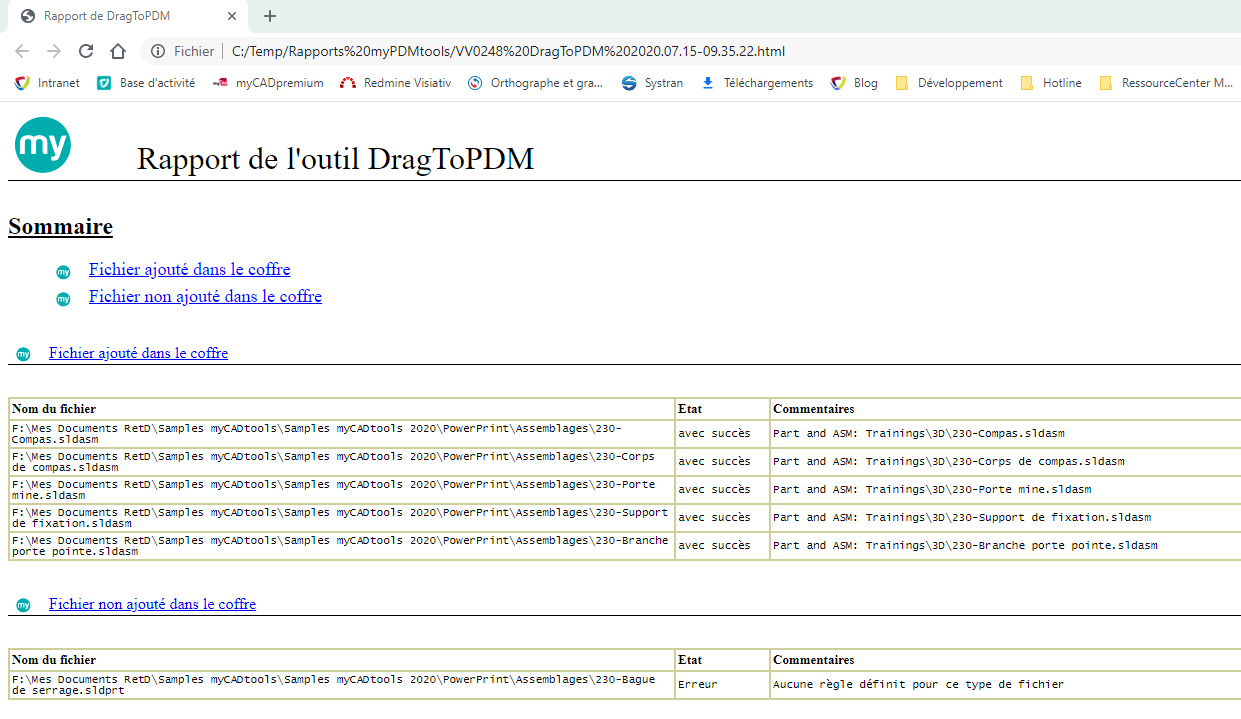Expand the RessourceCenter bookmarks folder
1241x719 pixels.
click(x=1166, y=83)
